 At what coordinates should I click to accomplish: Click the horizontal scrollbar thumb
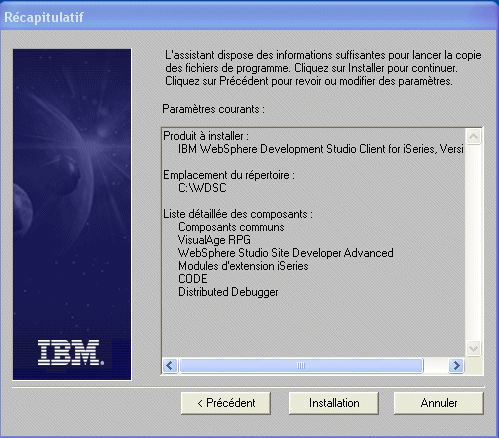301,366
